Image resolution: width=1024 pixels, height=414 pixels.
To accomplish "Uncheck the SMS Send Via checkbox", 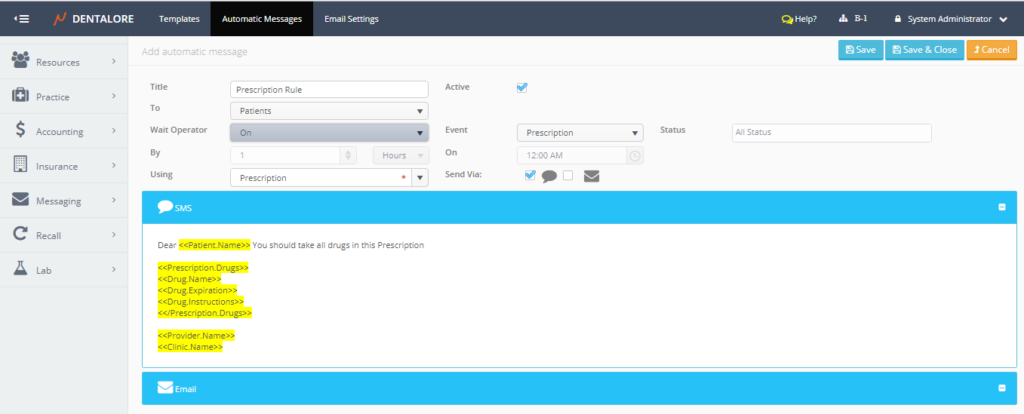I will [530, 176].
